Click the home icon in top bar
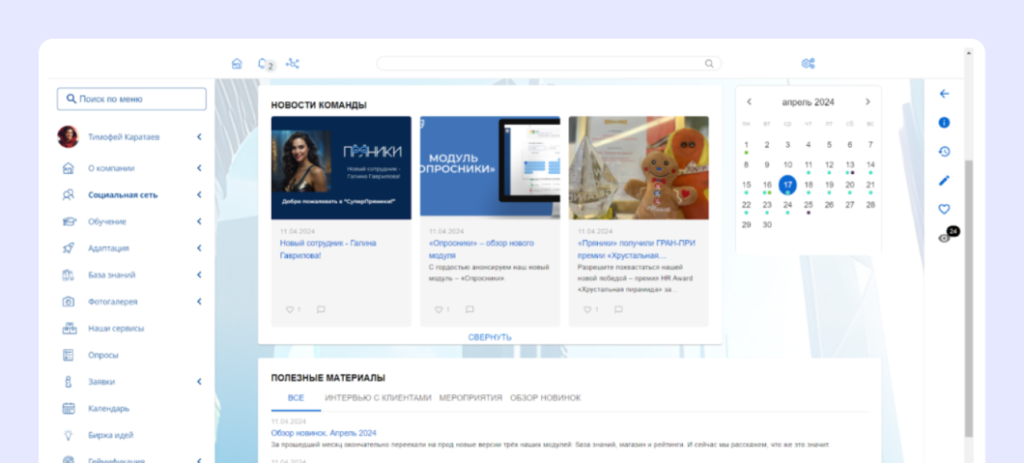This screenshot has width=1024, height=463. tap(237, 63)
